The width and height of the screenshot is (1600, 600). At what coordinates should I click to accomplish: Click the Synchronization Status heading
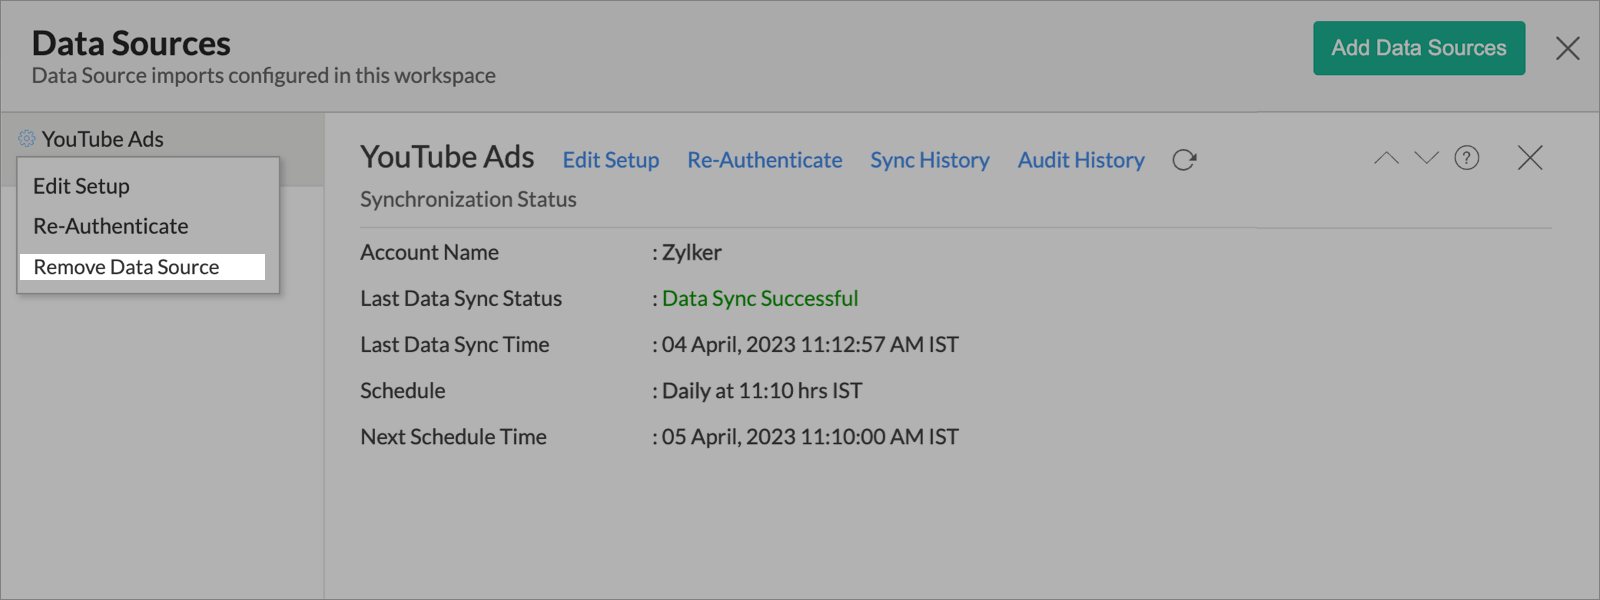468,199
